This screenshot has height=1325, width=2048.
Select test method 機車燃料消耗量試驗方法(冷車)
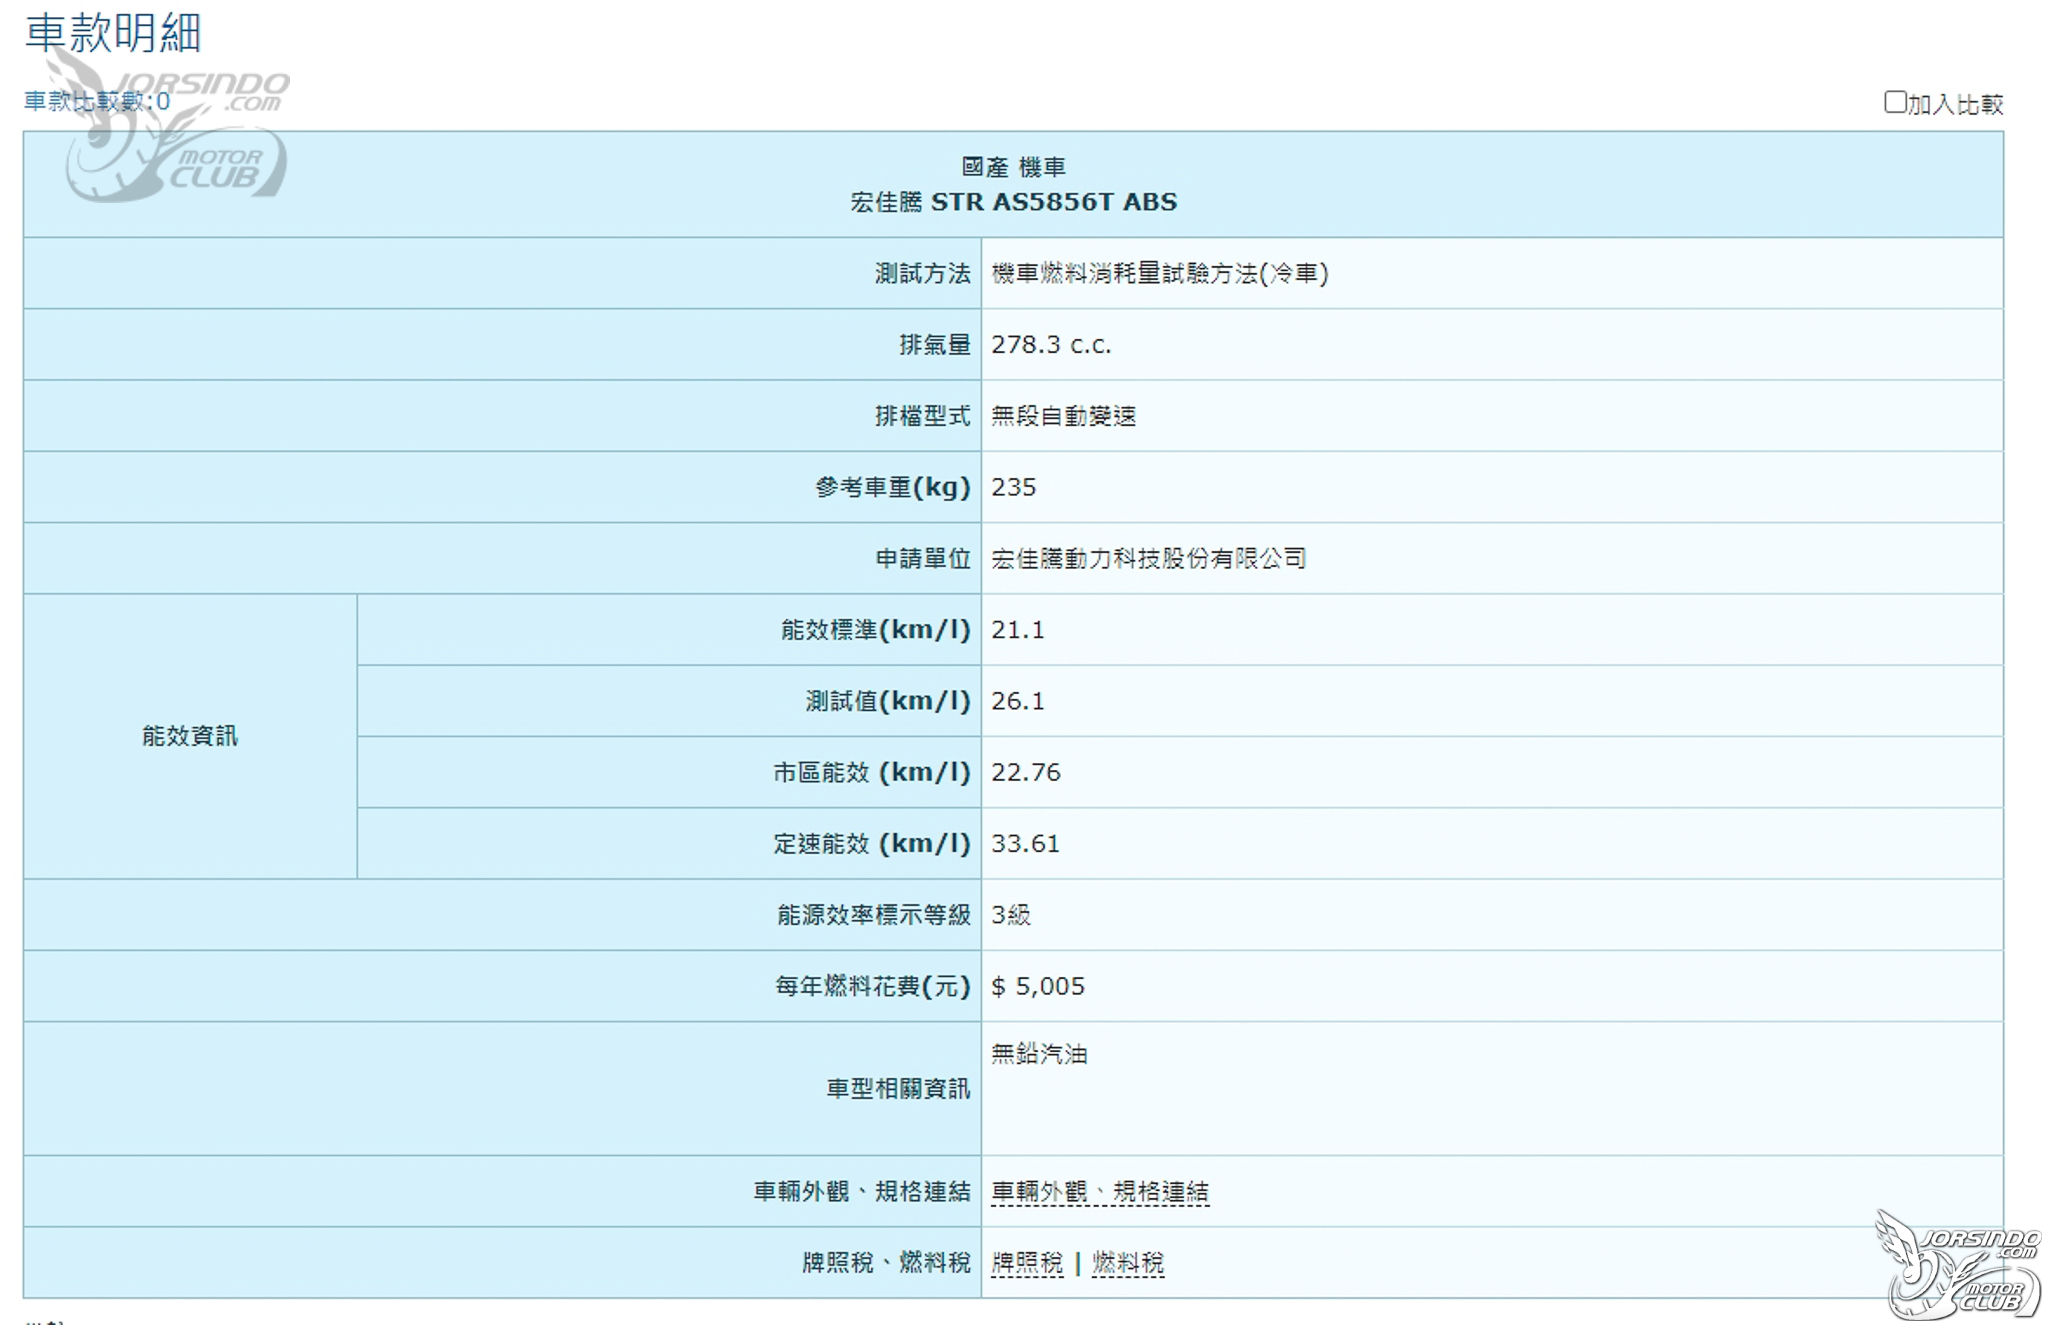point(1159,273)
